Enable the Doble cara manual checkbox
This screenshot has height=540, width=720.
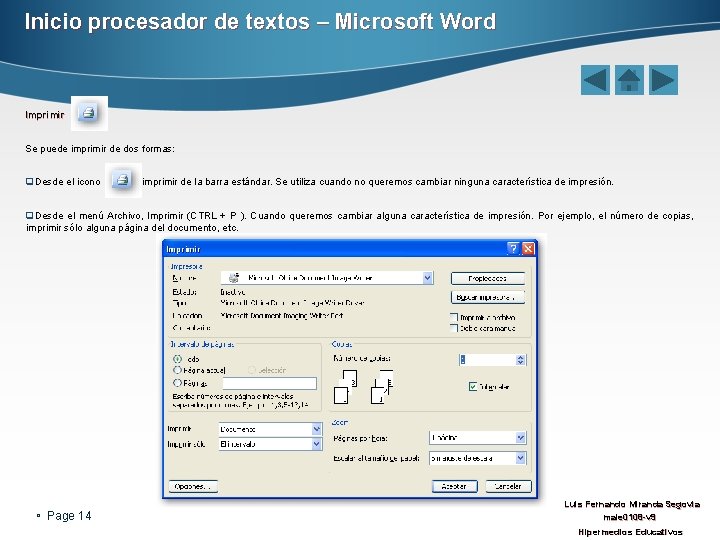pyautogui.click(x=454, y=328)
